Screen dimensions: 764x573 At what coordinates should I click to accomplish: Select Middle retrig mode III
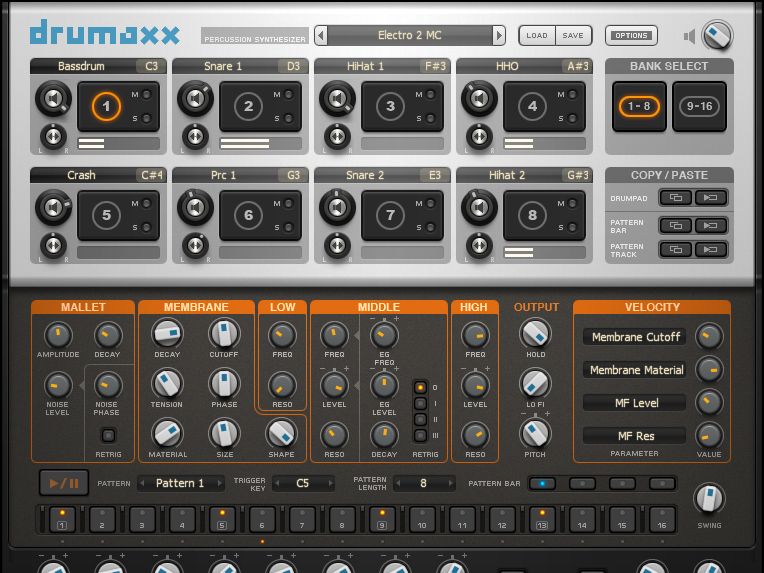coord(420,436)
